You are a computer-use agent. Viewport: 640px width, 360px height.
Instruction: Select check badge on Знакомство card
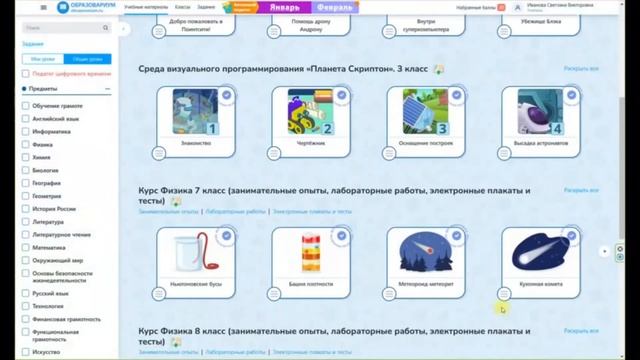(x=227, y=95)
